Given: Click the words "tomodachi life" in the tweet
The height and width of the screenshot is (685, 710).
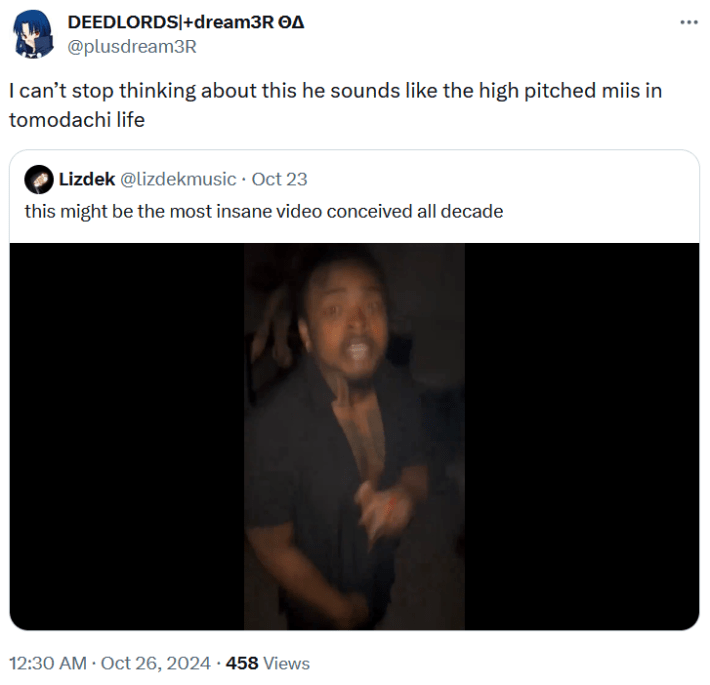Looking at the screenshot, I should click(77, 120).
